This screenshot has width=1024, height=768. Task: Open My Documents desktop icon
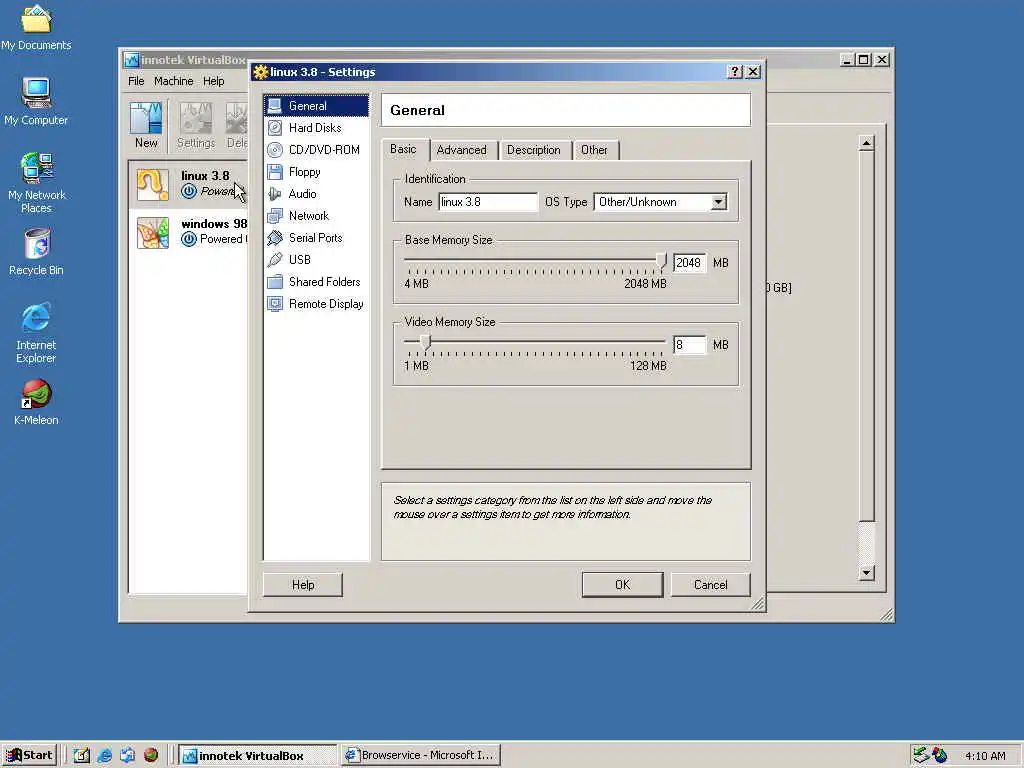click(x=36, y=27)
